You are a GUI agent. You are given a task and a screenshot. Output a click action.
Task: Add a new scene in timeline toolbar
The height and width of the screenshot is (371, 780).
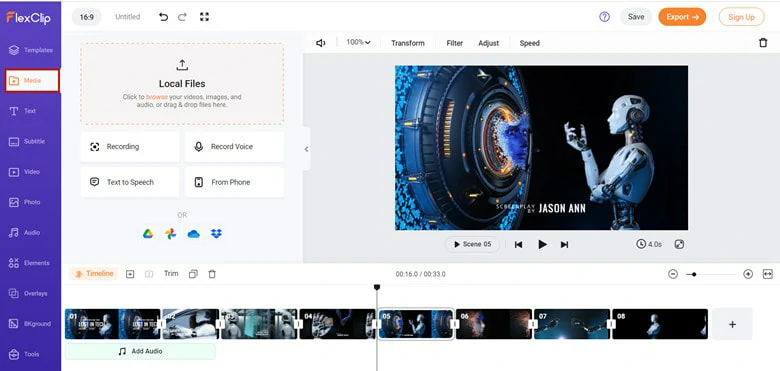[130, 274]
